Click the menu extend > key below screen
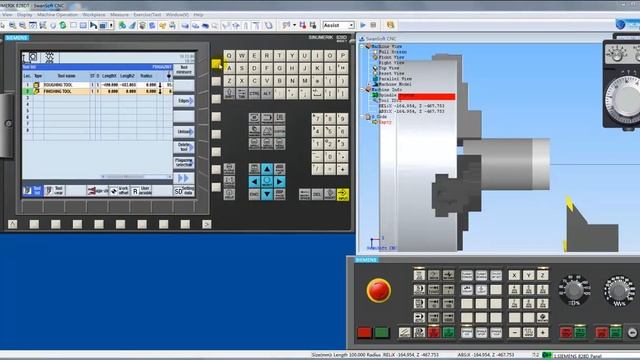 (x=207, y=224)
